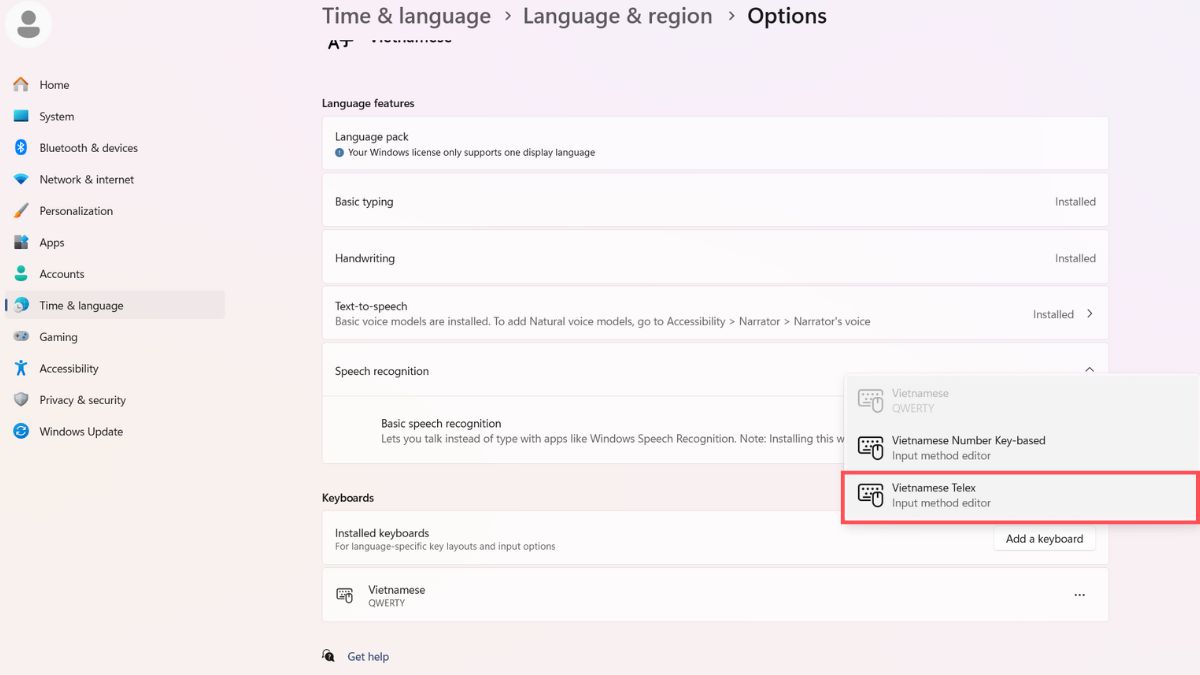Screen dimensions: 1200x675
Task: Click the Network wifi icon
Action: pos(21,179)
